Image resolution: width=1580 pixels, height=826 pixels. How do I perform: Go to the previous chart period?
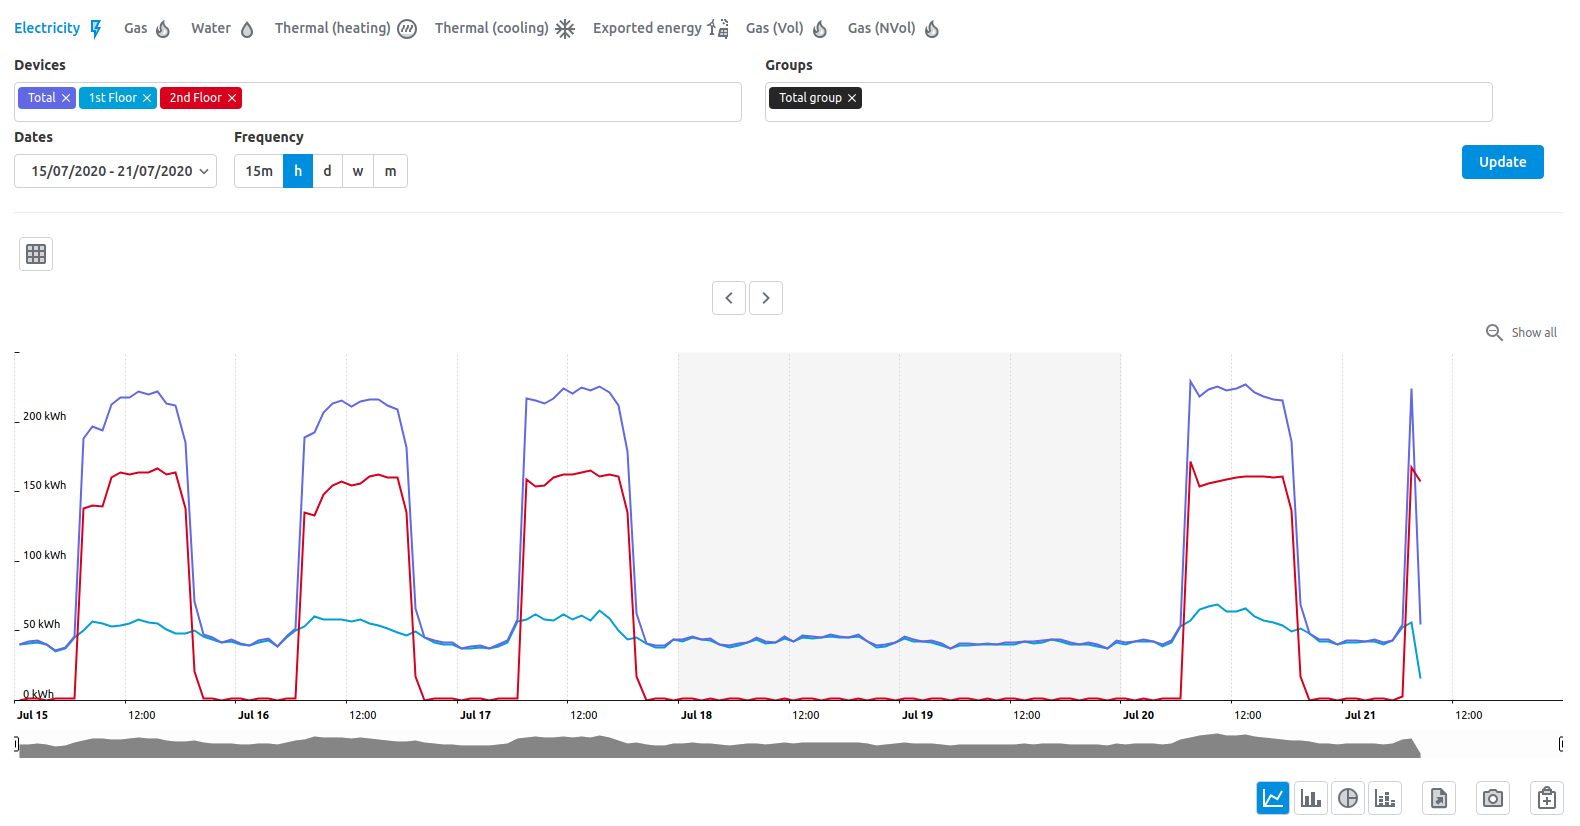[x=729, y=298]
